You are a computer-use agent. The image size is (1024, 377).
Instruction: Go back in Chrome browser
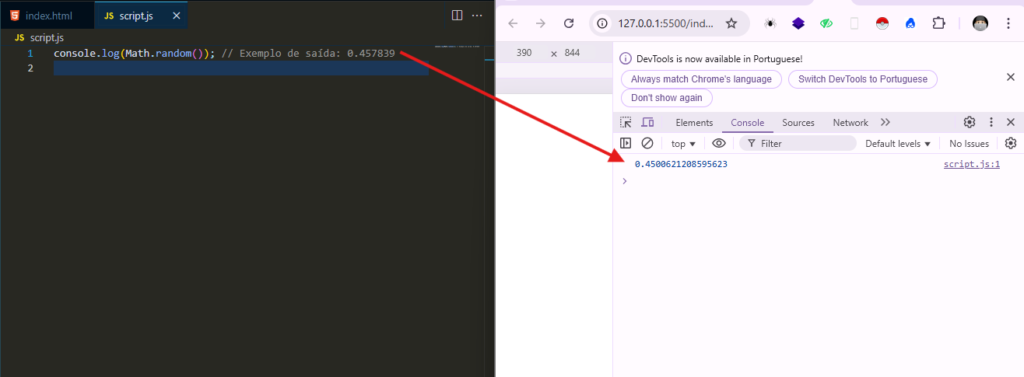click(x=513, y=24)
